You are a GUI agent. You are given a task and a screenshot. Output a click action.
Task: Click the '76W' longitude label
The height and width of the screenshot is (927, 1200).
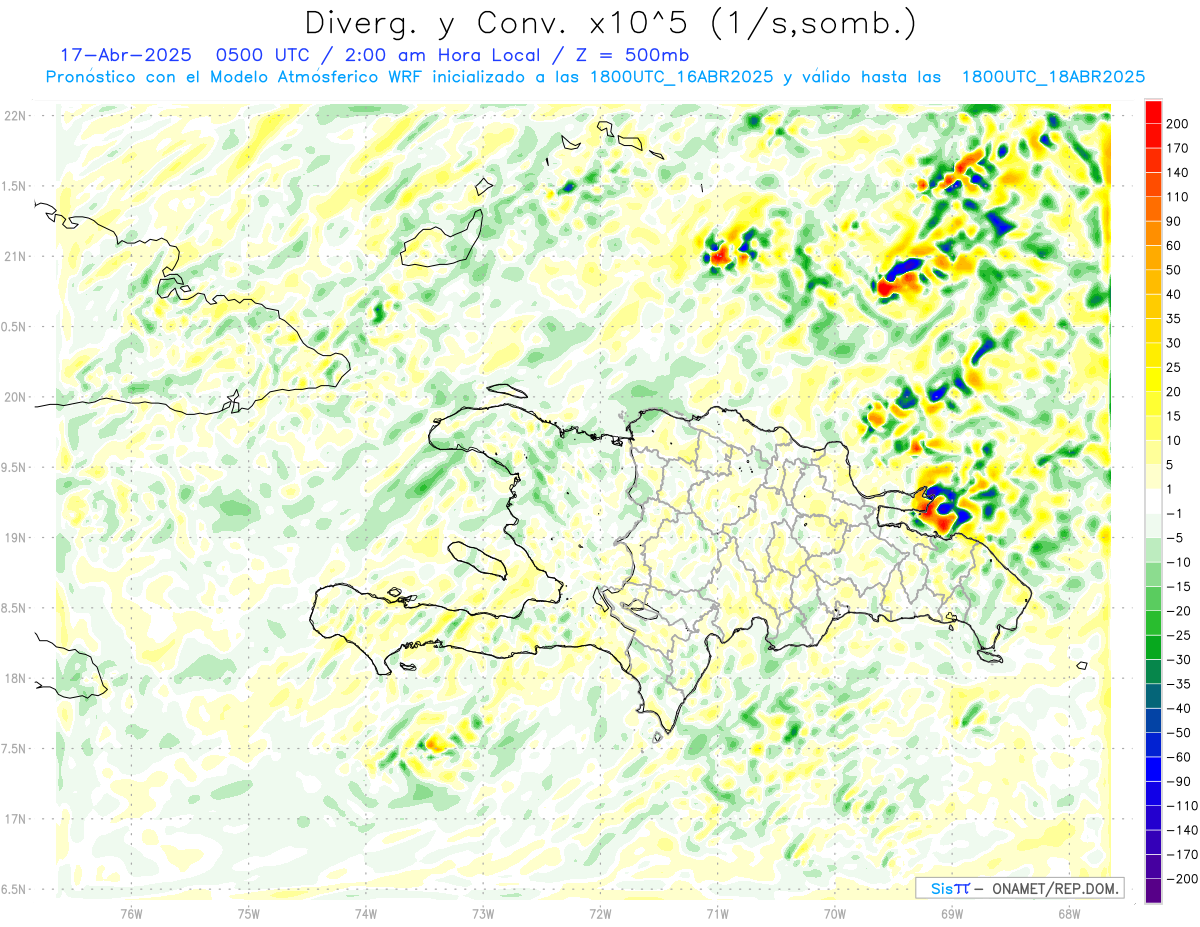(x=131, y=913)
